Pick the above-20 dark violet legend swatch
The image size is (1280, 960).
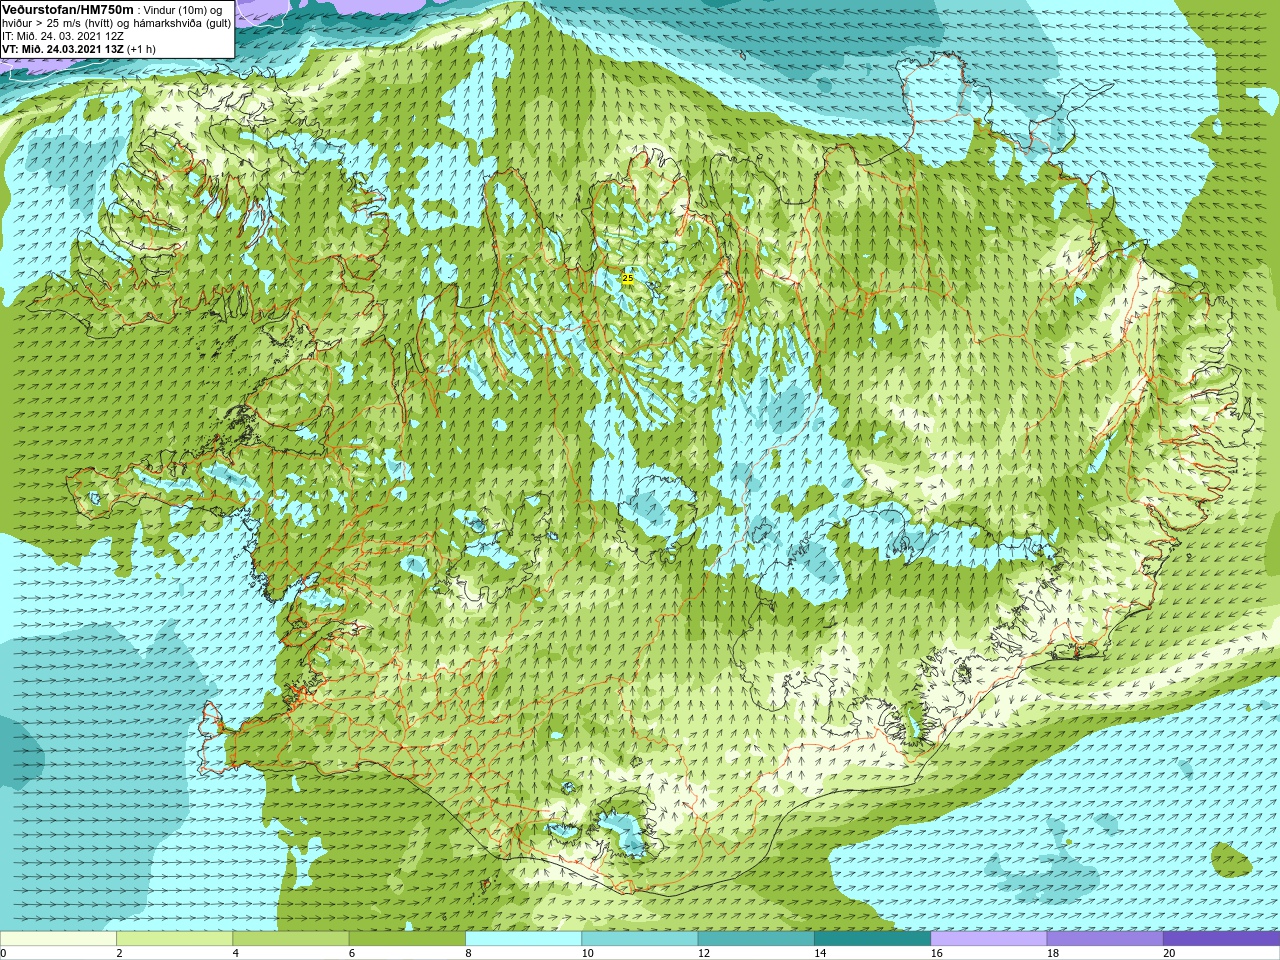[x=1221, y=939]
